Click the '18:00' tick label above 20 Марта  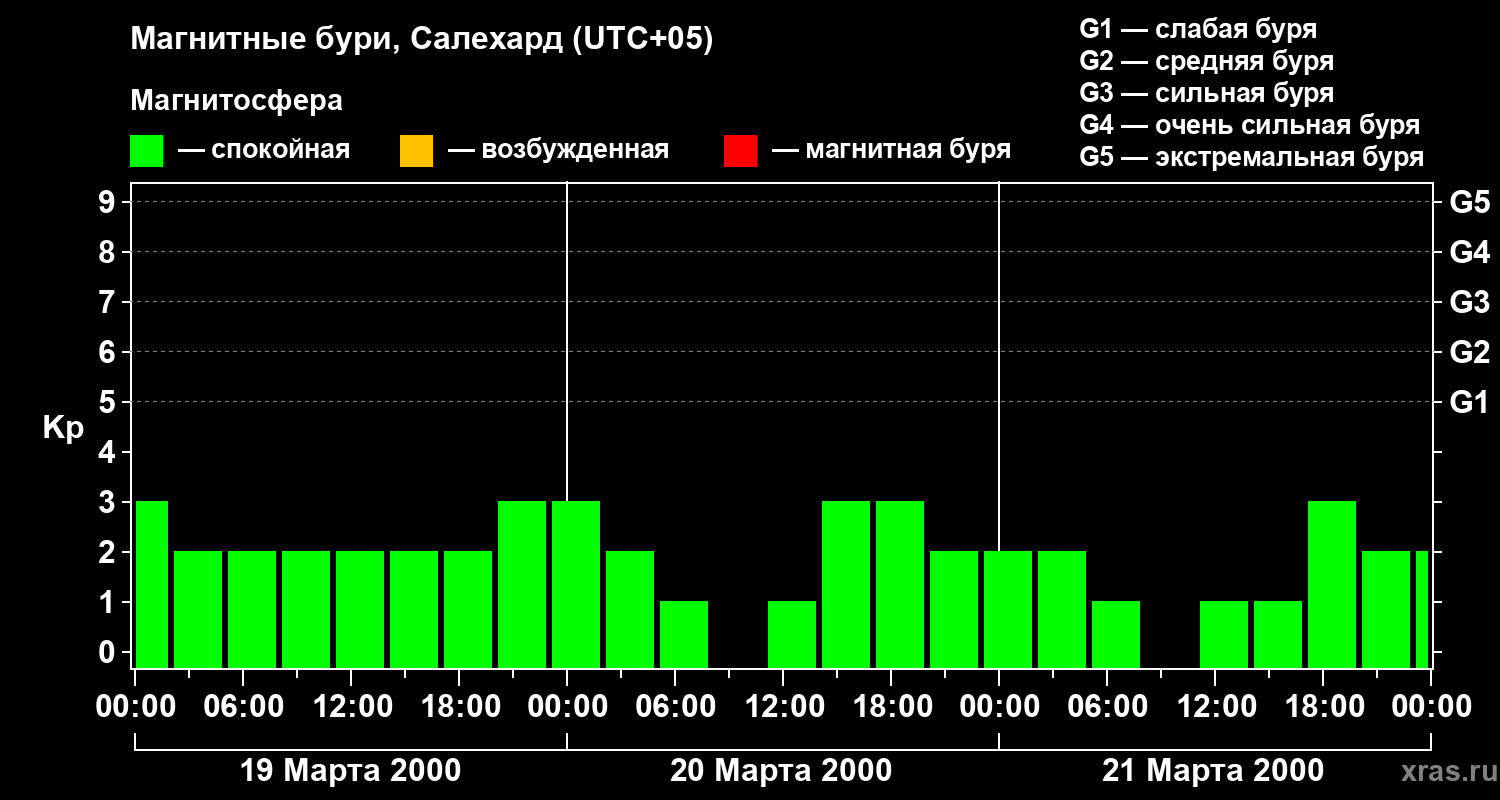[891, 707]
